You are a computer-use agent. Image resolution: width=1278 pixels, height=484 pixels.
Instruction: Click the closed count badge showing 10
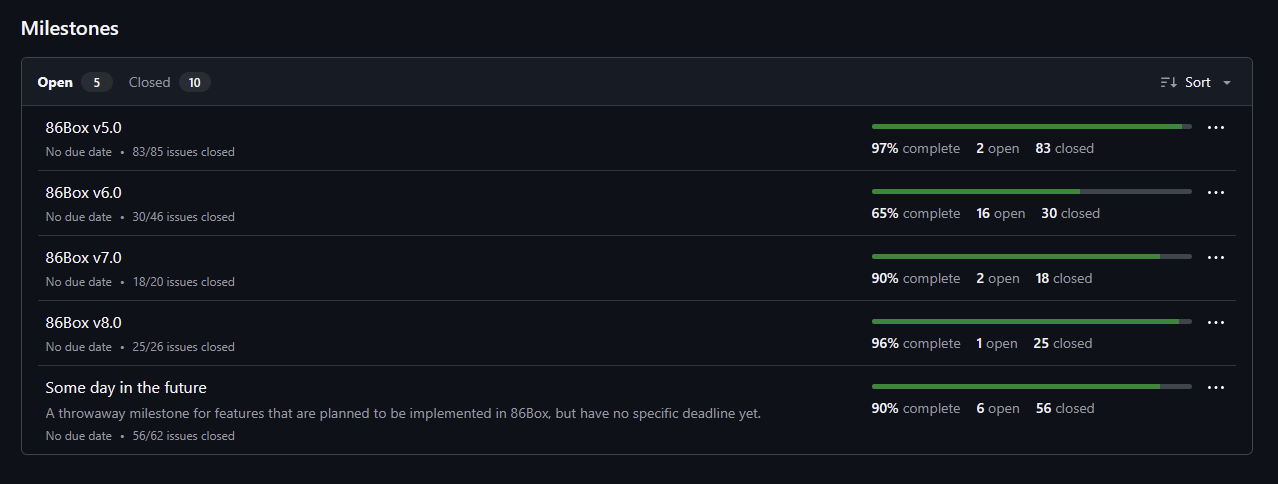(x=195, y=82)
